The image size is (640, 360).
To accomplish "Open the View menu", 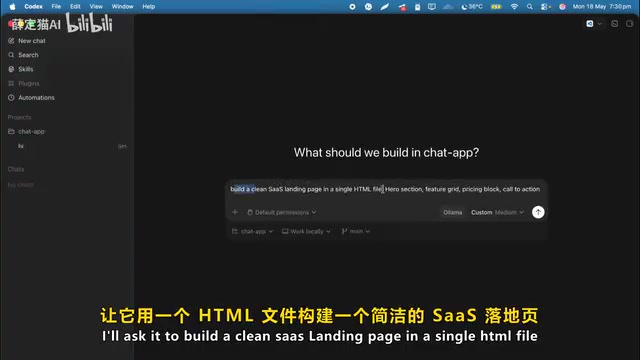I will coord(96,7).
